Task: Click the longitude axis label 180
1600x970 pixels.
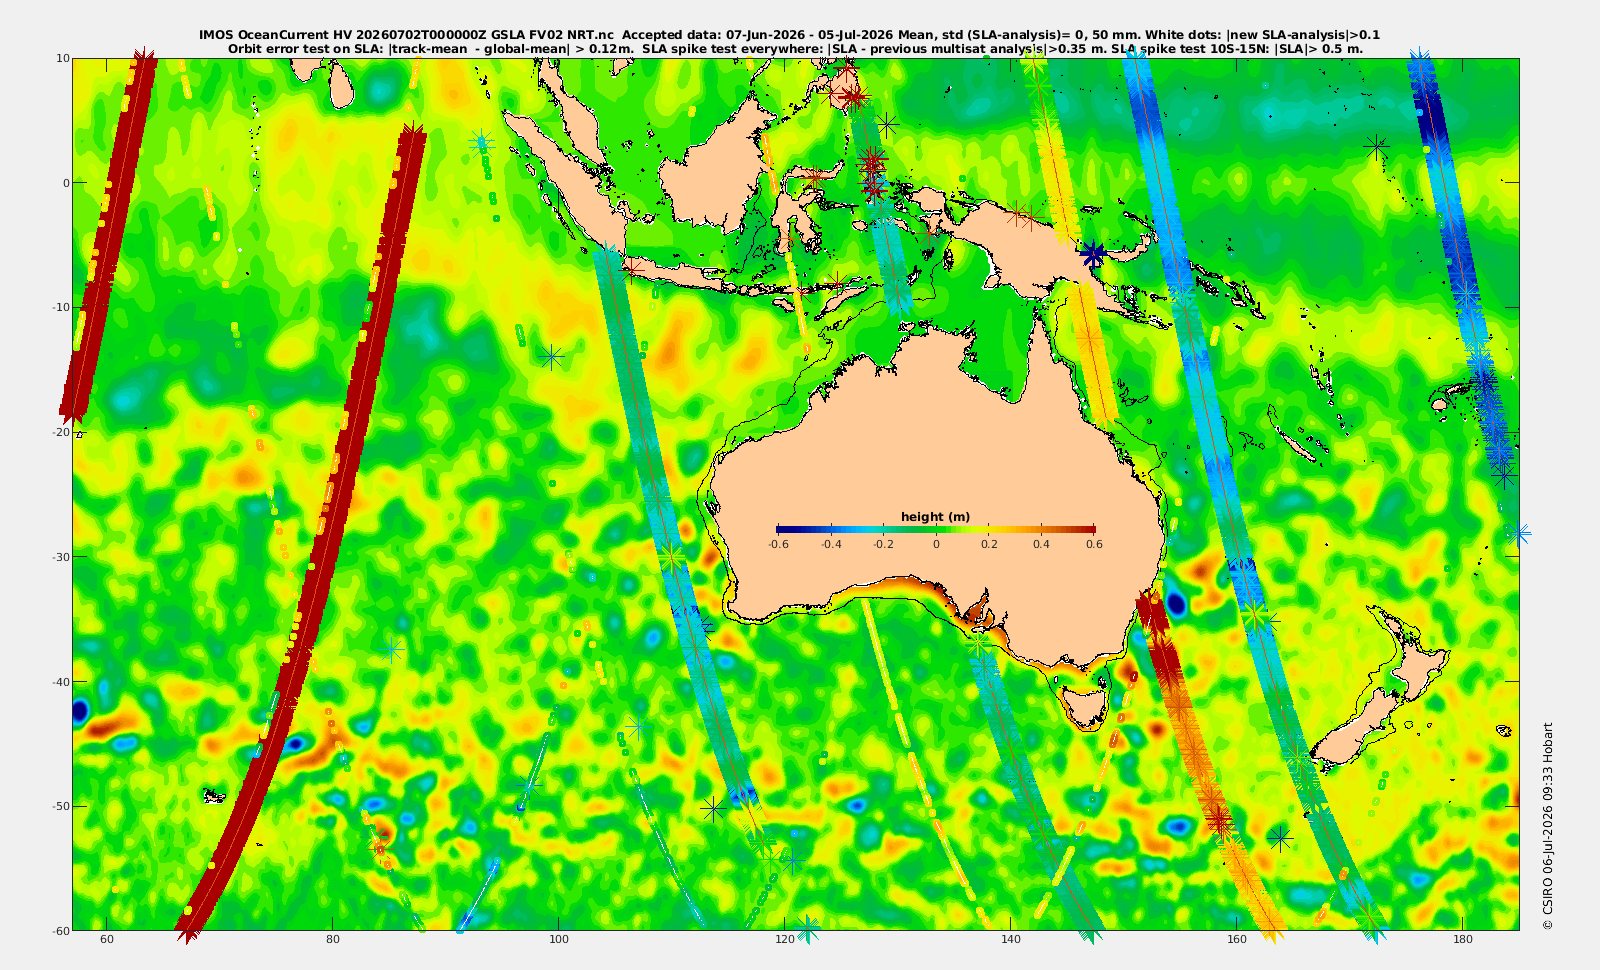Action: [x=1463, y=939]
